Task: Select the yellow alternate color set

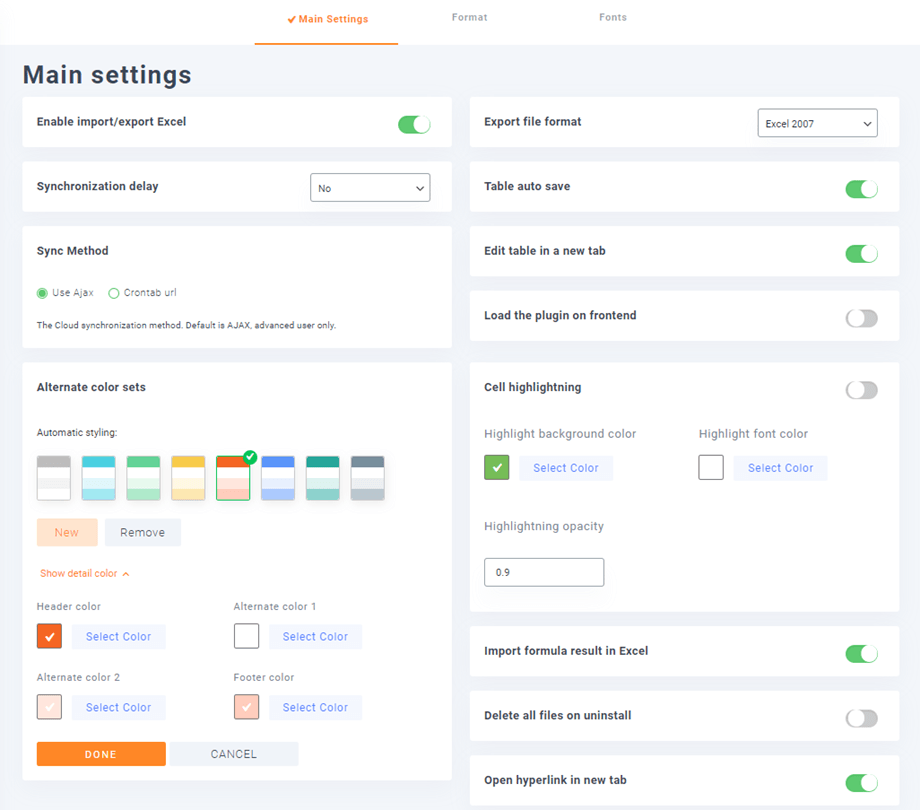Action: 188,478
